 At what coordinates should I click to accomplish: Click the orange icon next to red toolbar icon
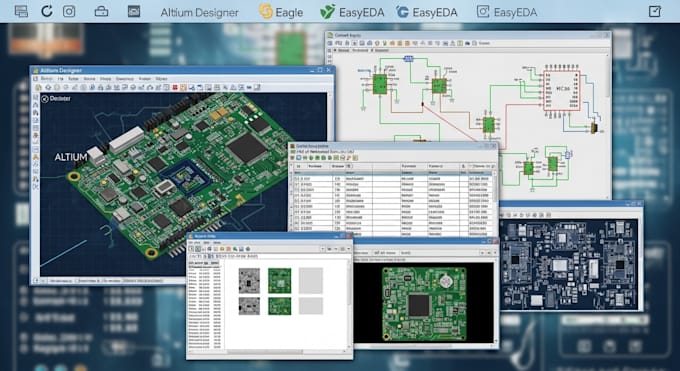pyautogui.click(x=183, y=87)
